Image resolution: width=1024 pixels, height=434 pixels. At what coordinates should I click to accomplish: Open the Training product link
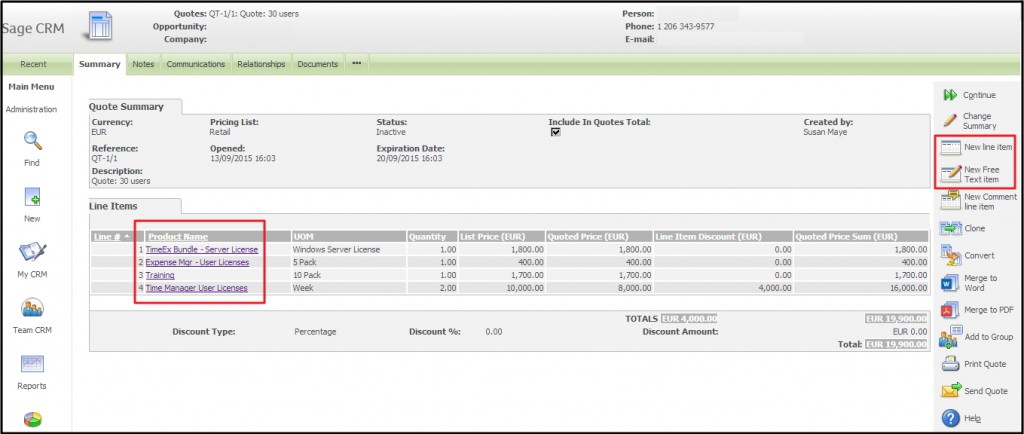point(160,275)
